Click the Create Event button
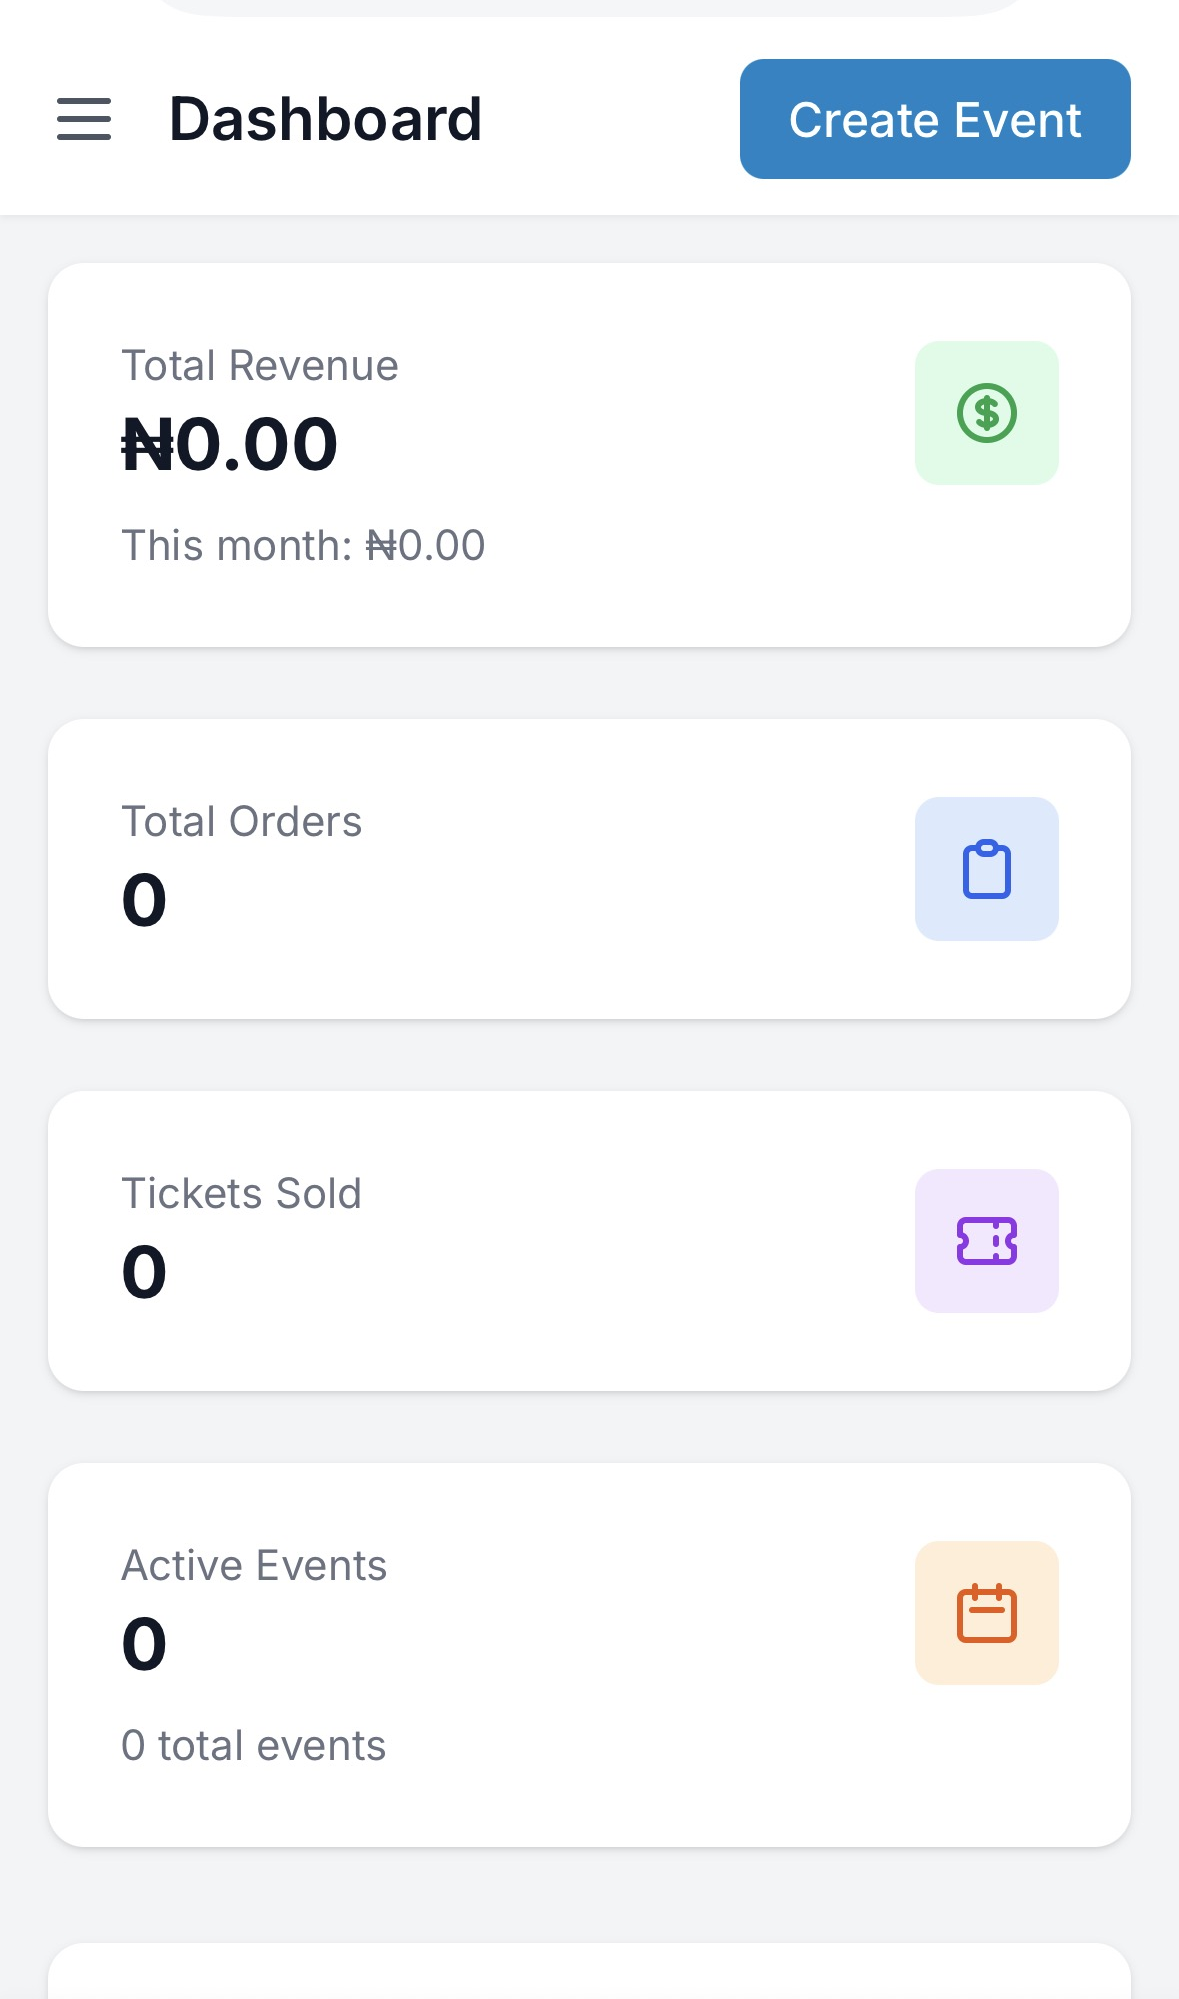Image resolution: width=1179 pixels, height=1999 pixels. [x=934, y=119]
